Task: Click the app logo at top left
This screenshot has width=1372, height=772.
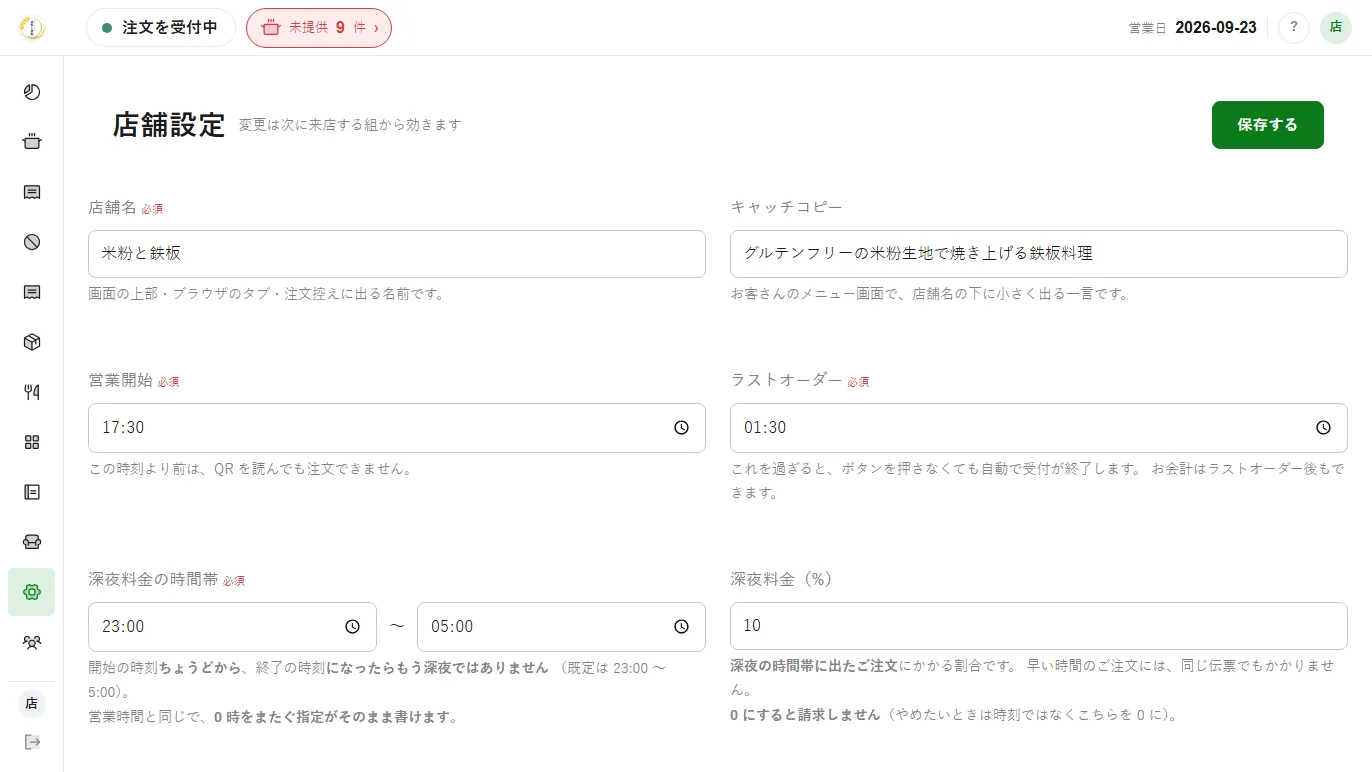Action: point(32,28)
